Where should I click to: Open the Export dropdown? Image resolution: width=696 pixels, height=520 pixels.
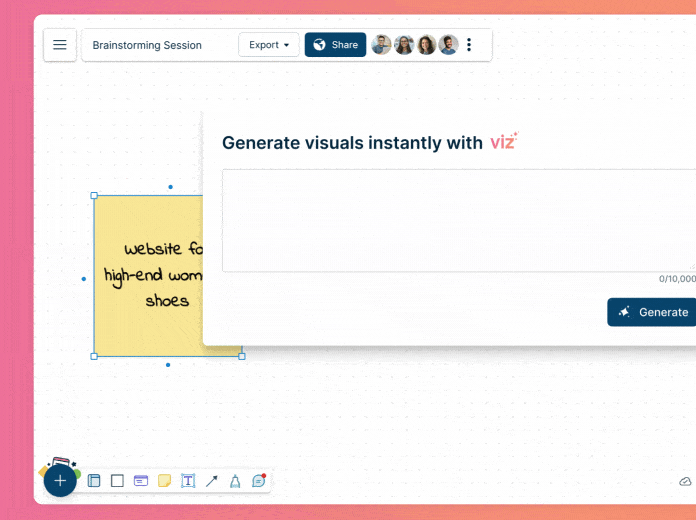tap(269, 45)
